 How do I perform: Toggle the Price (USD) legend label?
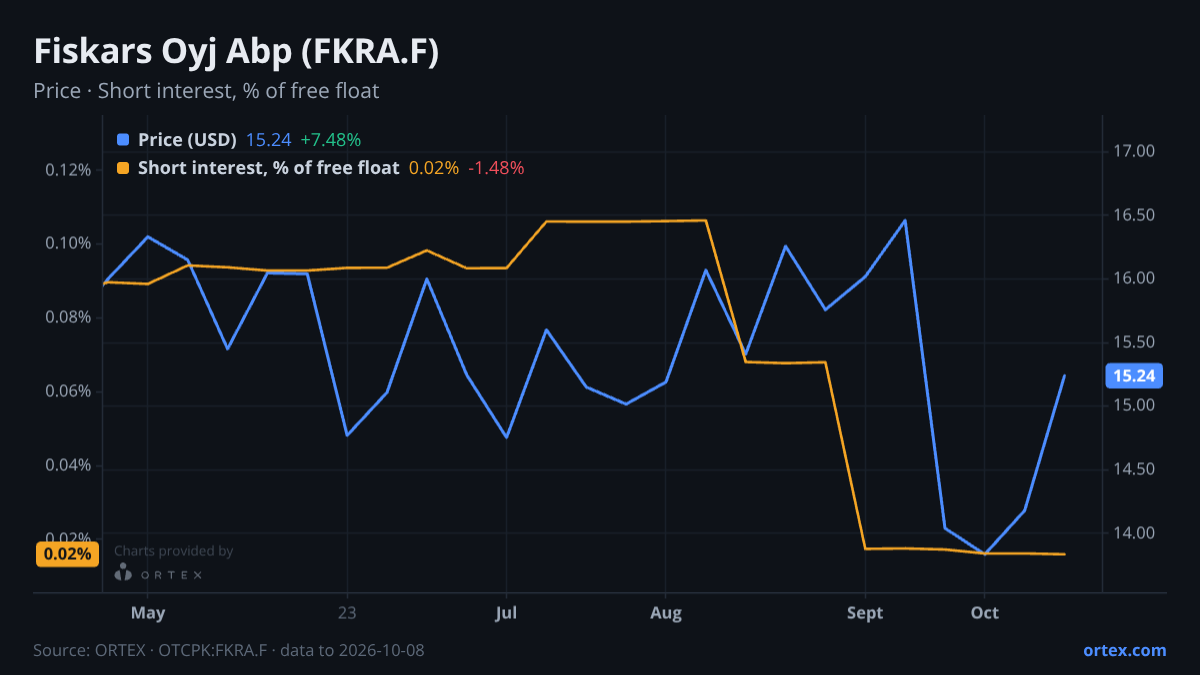click(187, 140)
